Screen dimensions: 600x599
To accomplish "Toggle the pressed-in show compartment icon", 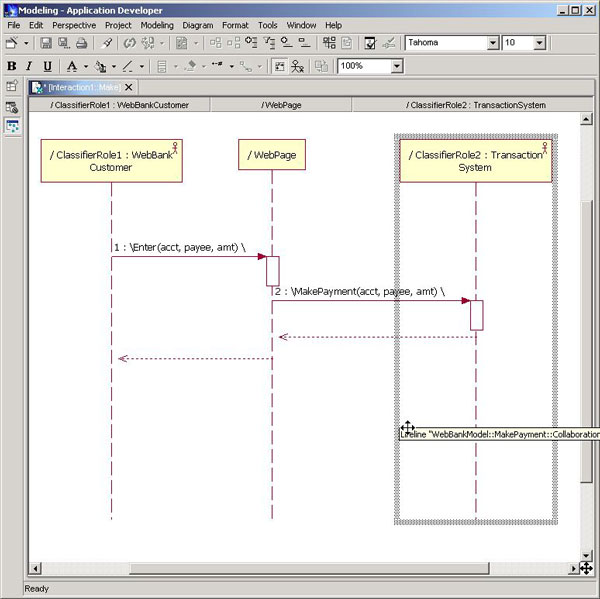I will pos(280,66).
